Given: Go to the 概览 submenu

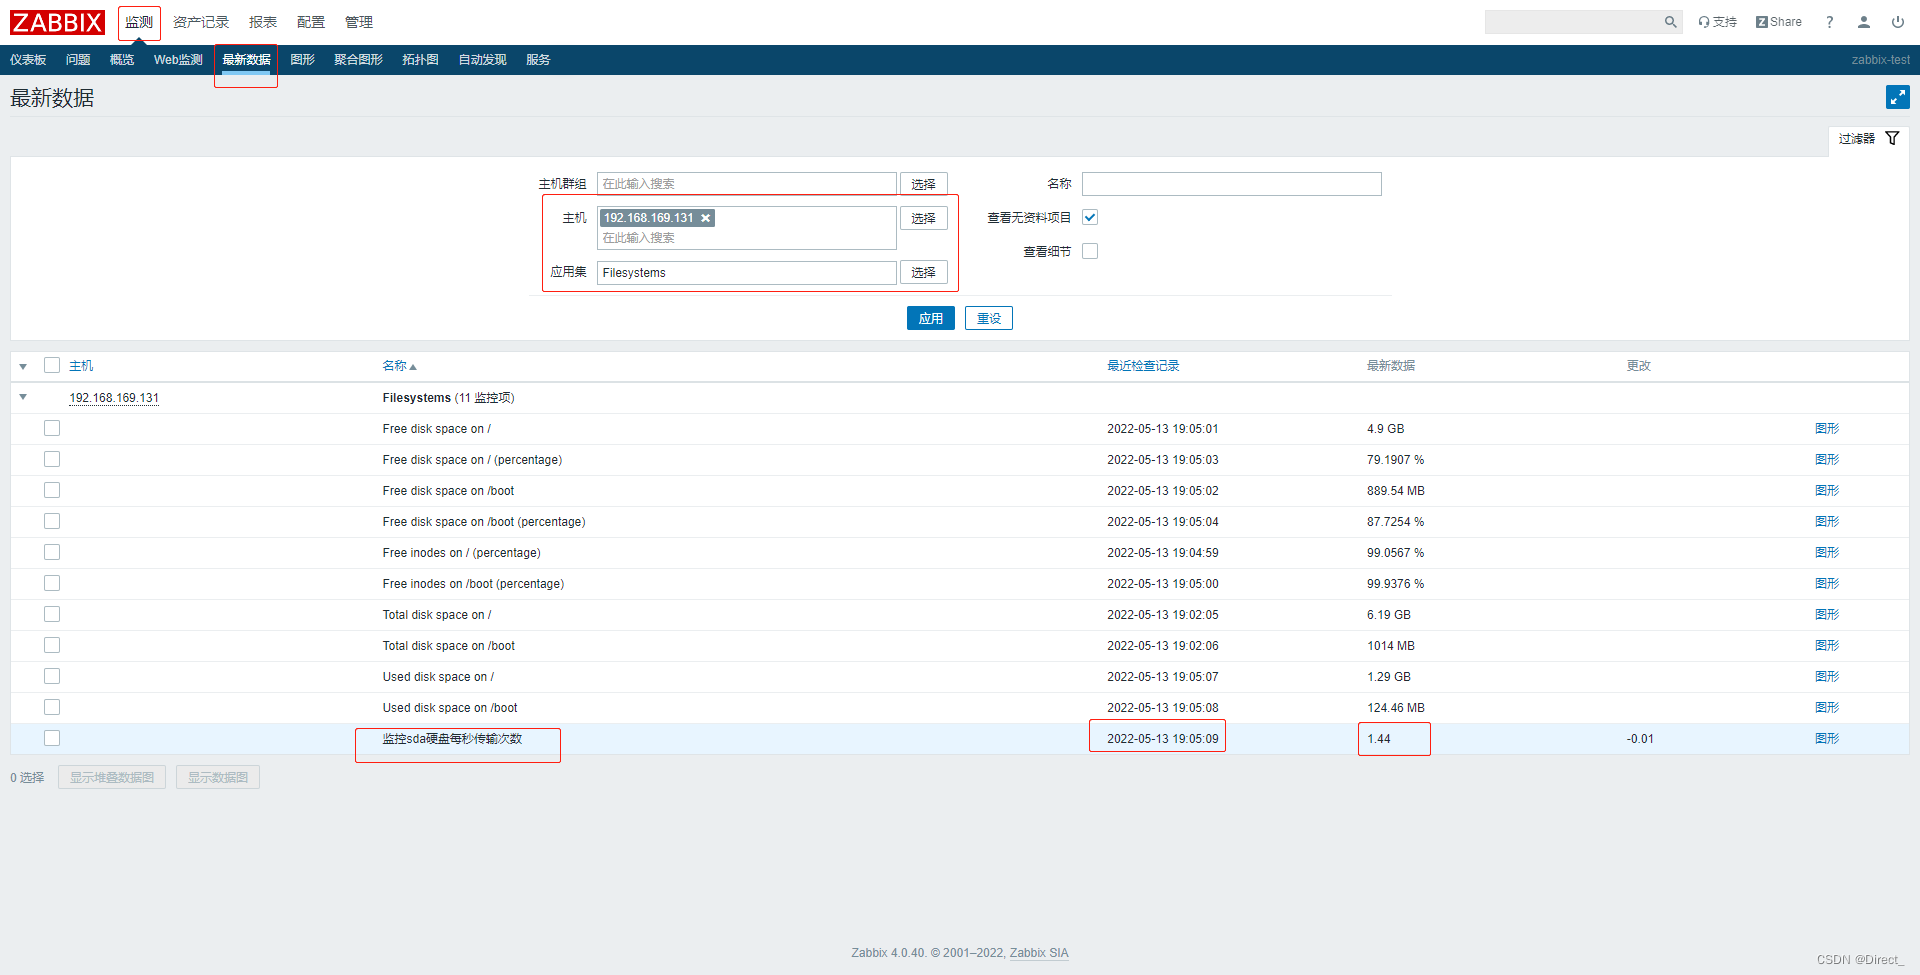Looking at the screenshot, I should click(122, 60).
